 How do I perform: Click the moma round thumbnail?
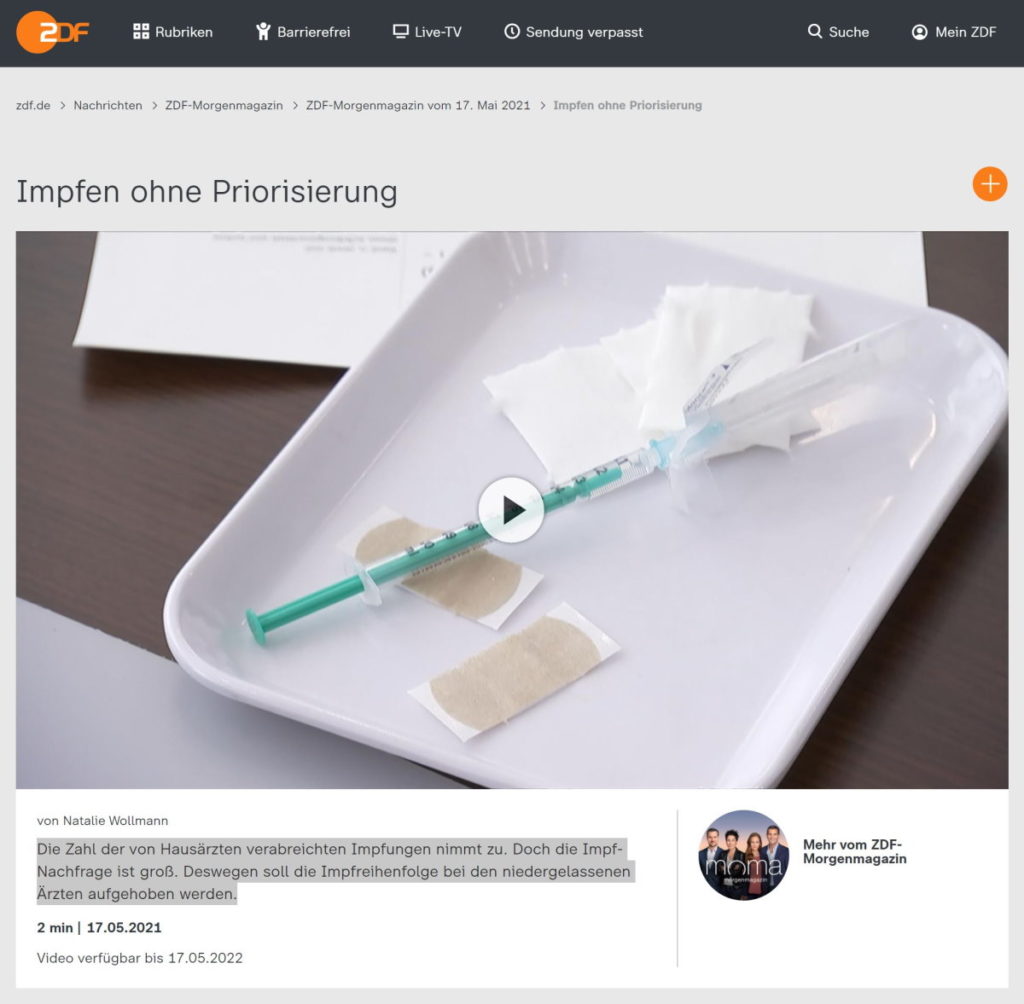click(744, 855)
